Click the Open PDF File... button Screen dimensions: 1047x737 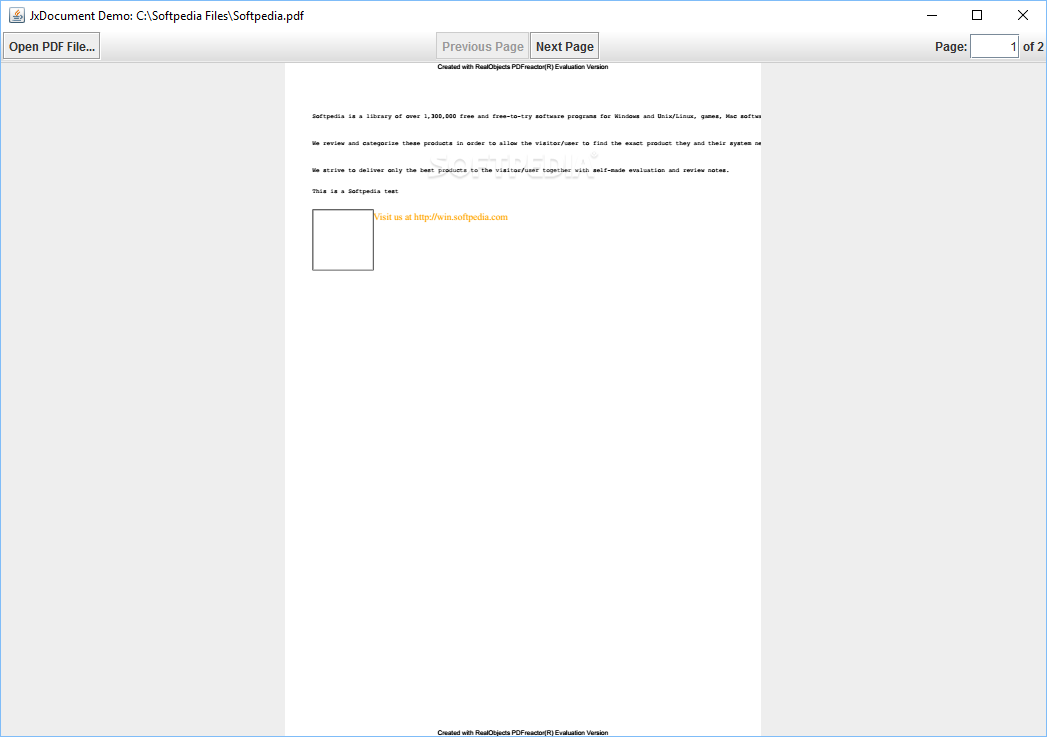click(51, 46)
